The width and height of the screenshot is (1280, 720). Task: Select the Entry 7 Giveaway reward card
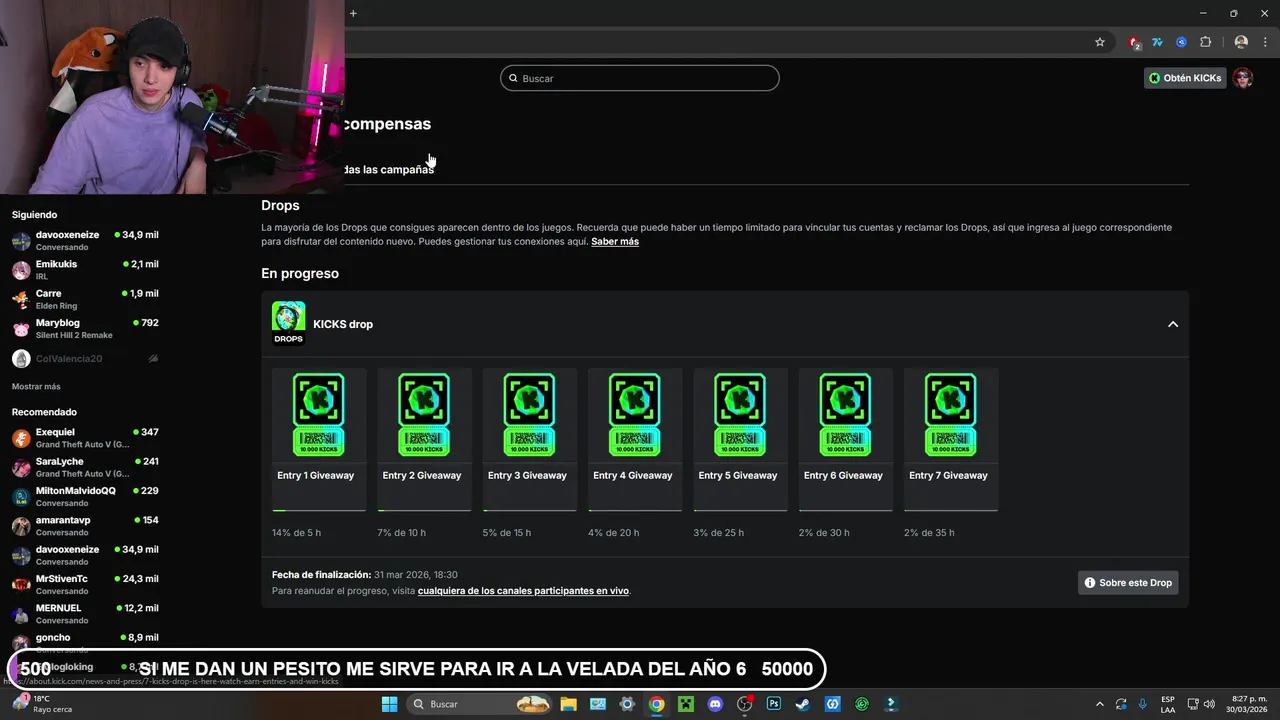(950, 439)
